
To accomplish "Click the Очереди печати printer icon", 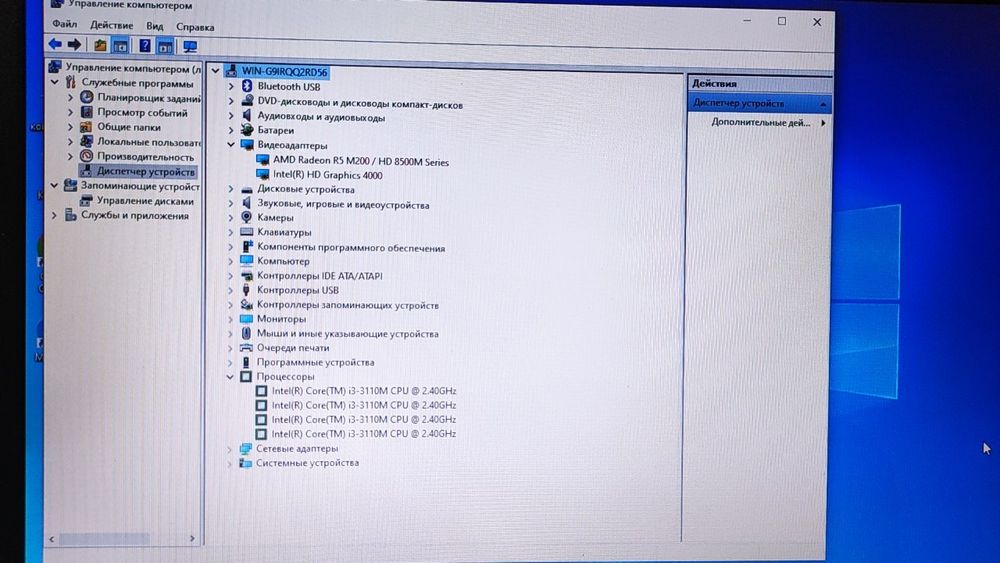I will click(x=246, y=348).
